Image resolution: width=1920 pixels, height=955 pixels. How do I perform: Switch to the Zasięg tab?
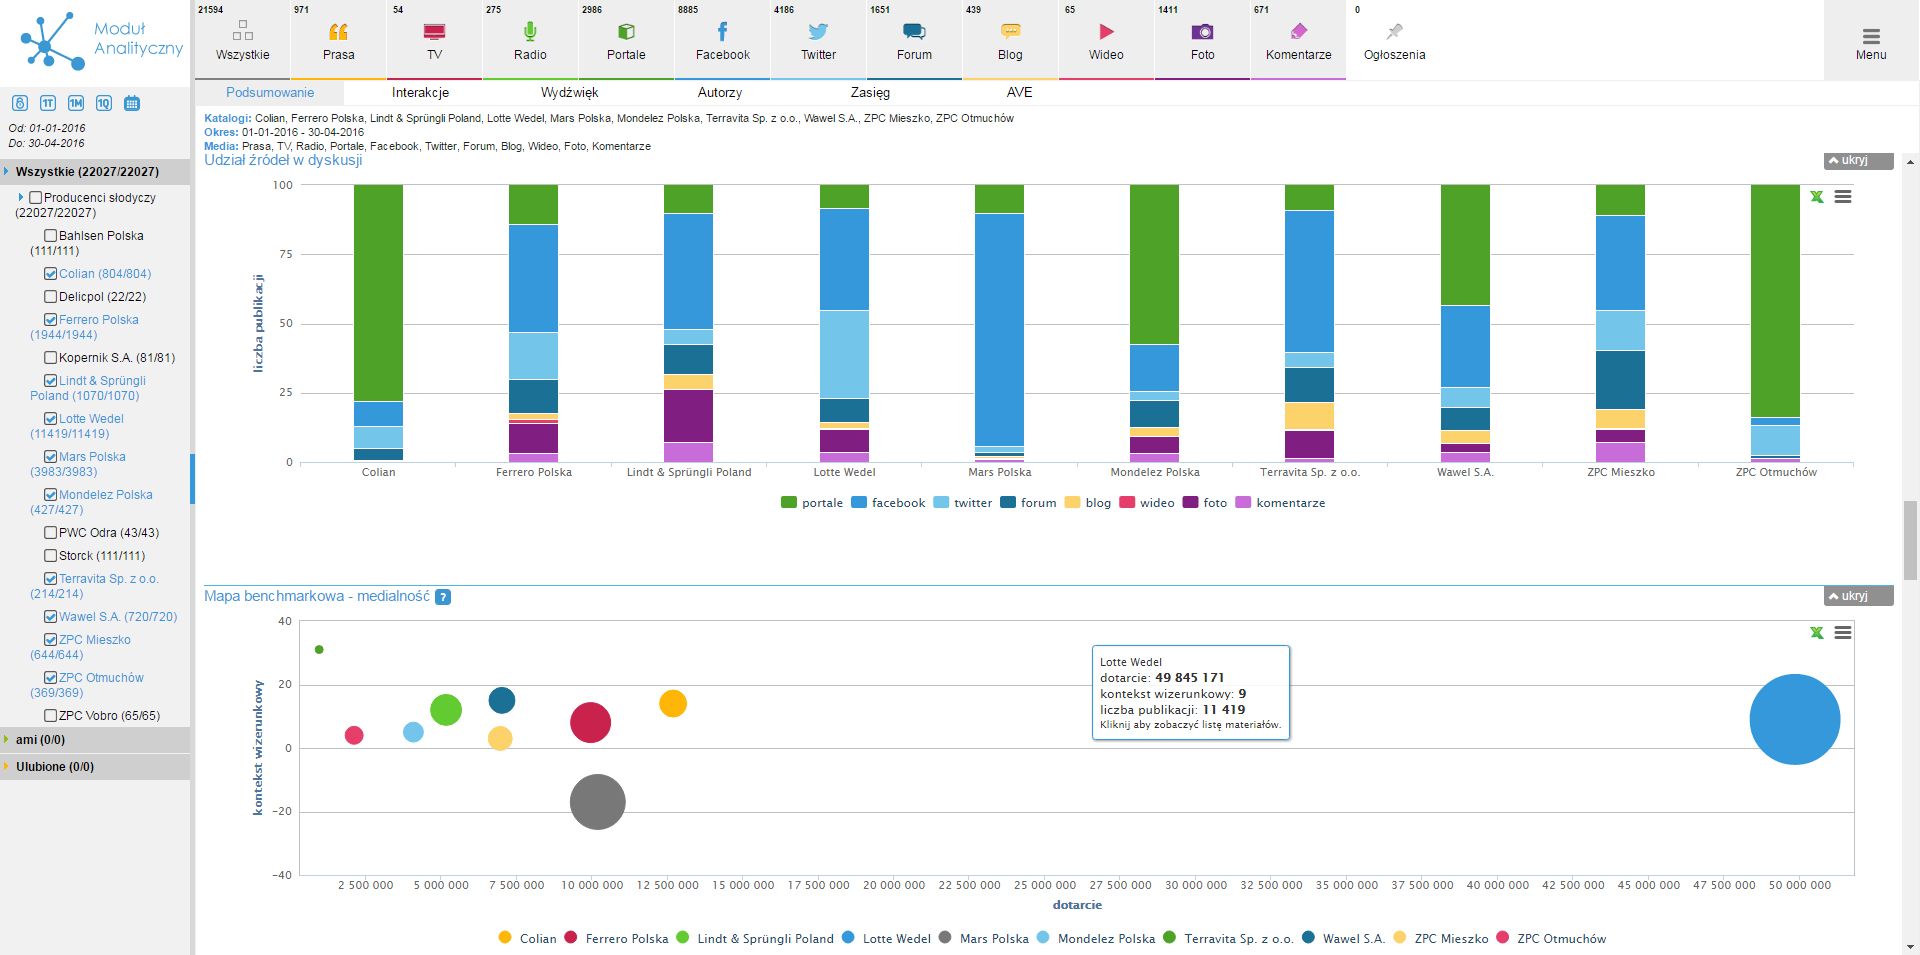coord(870,93)
